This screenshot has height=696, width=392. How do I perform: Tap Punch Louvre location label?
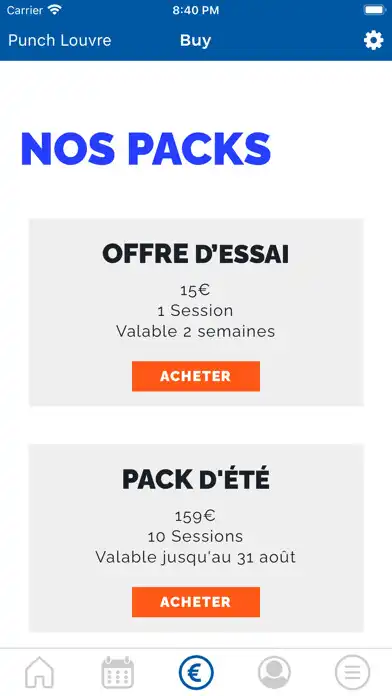coord(60,40)
